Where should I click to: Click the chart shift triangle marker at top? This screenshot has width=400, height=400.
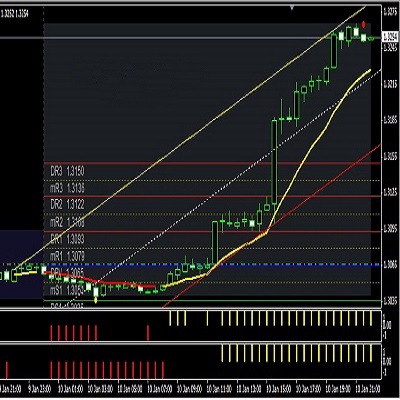(x=292, y=8)
